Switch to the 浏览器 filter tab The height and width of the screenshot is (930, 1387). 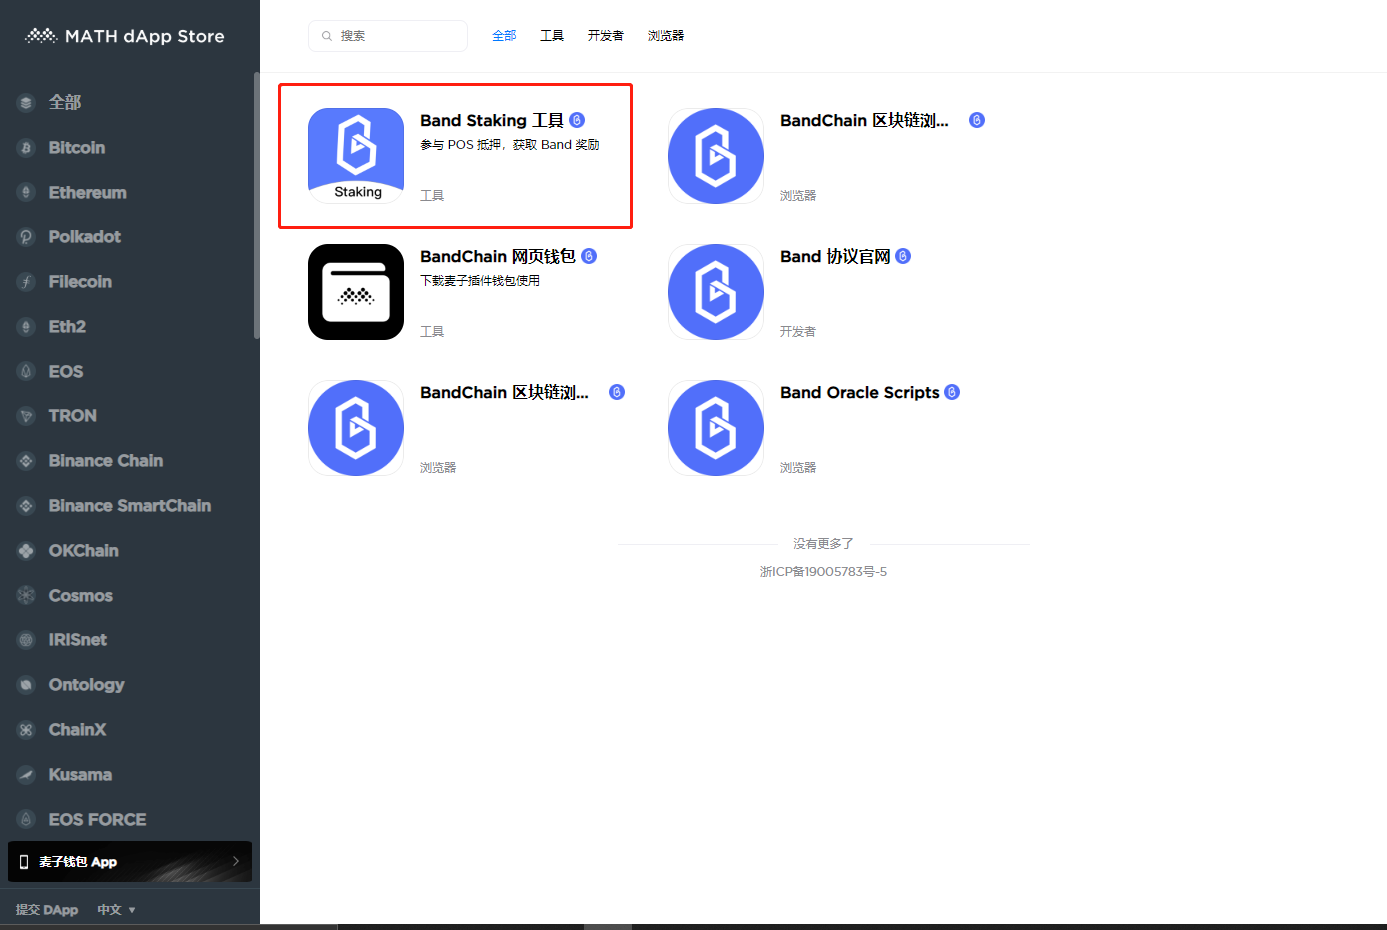pos(666,36)
